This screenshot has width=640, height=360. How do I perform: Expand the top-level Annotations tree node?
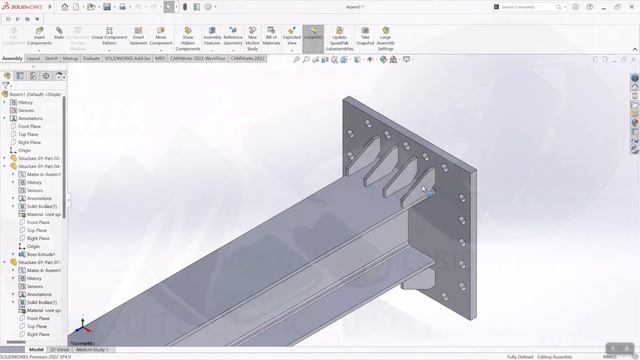click(x=5, y=118)
